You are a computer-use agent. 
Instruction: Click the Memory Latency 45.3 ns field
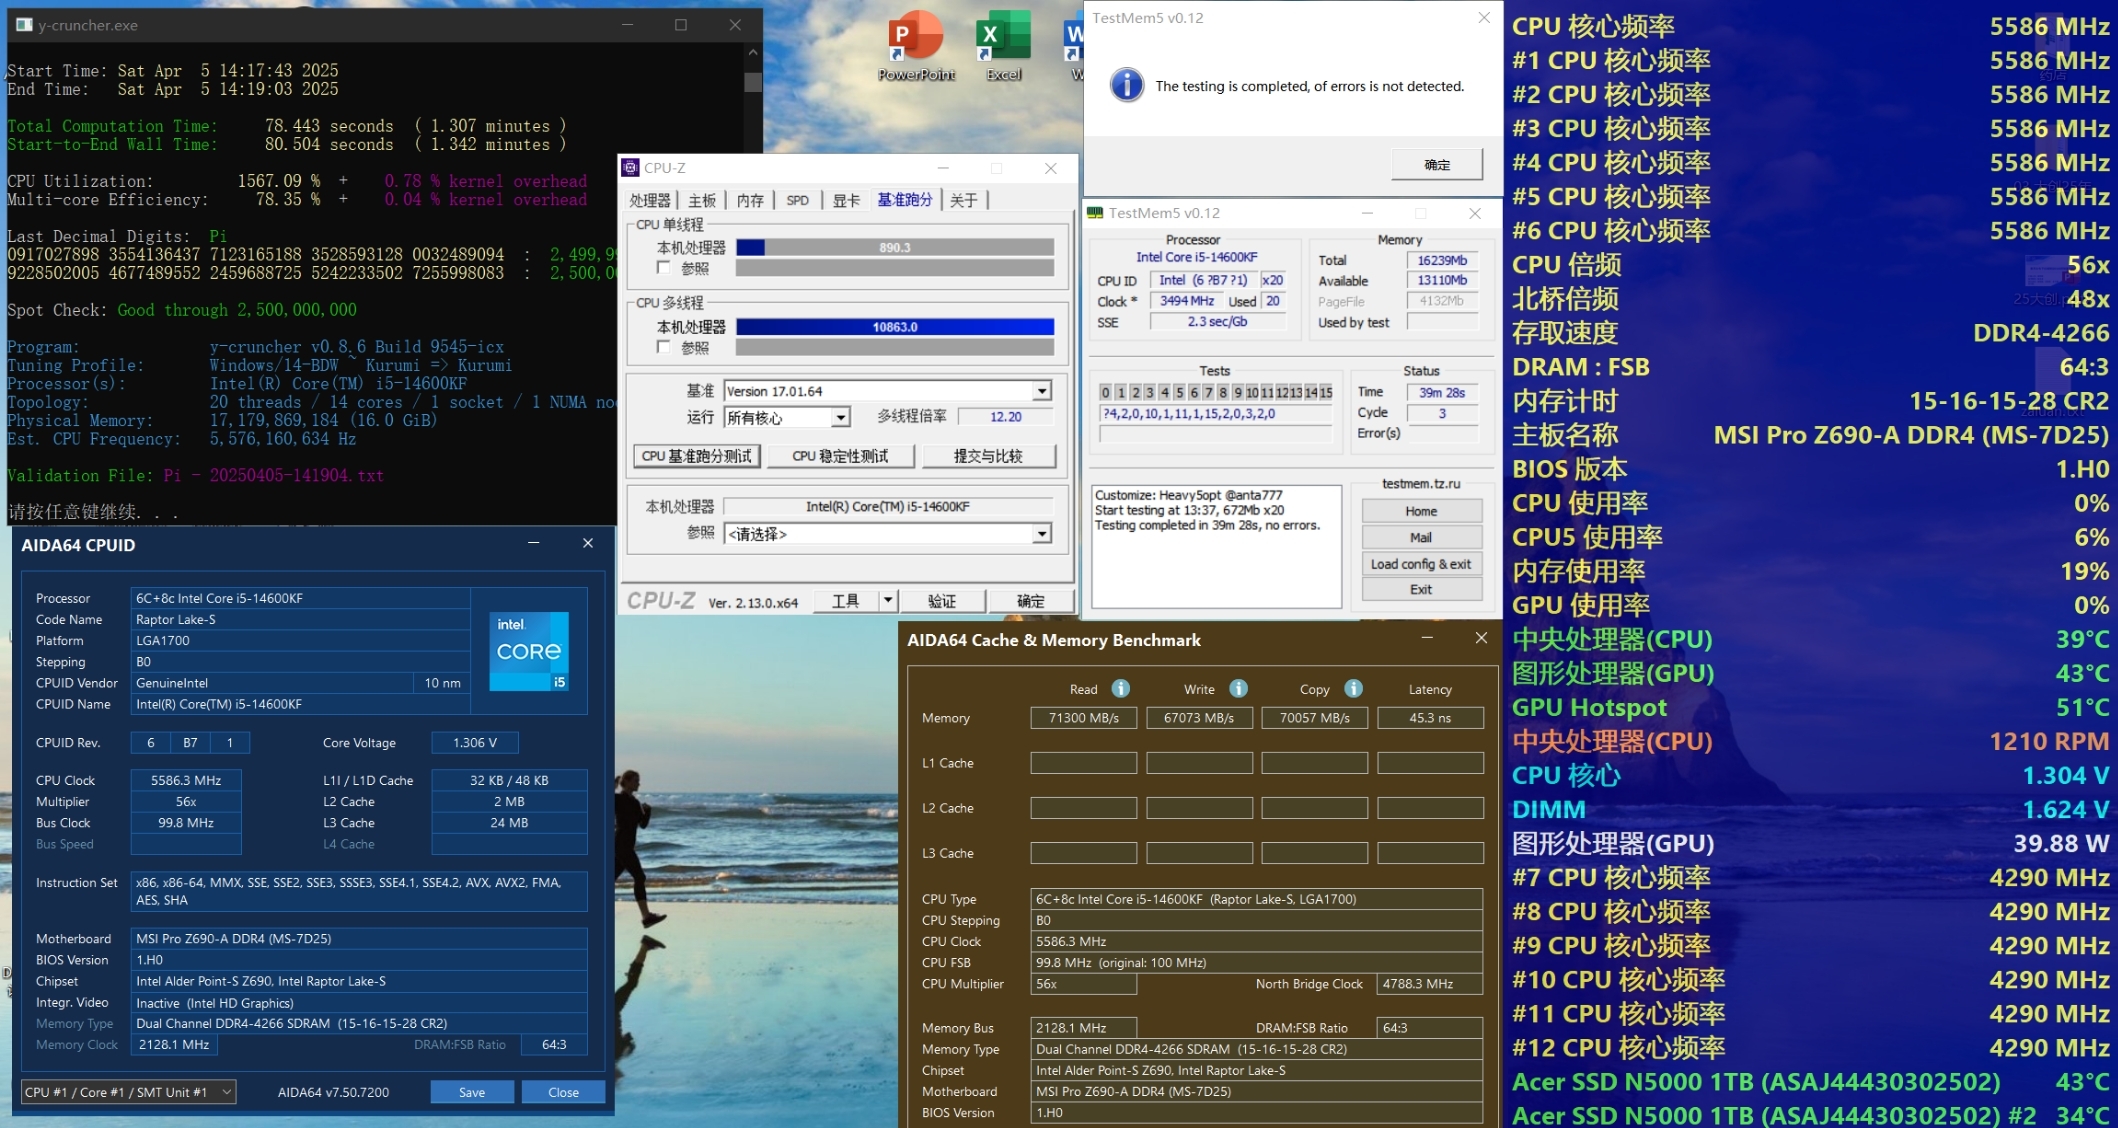pyautogui.click(x=1430, y=718)
